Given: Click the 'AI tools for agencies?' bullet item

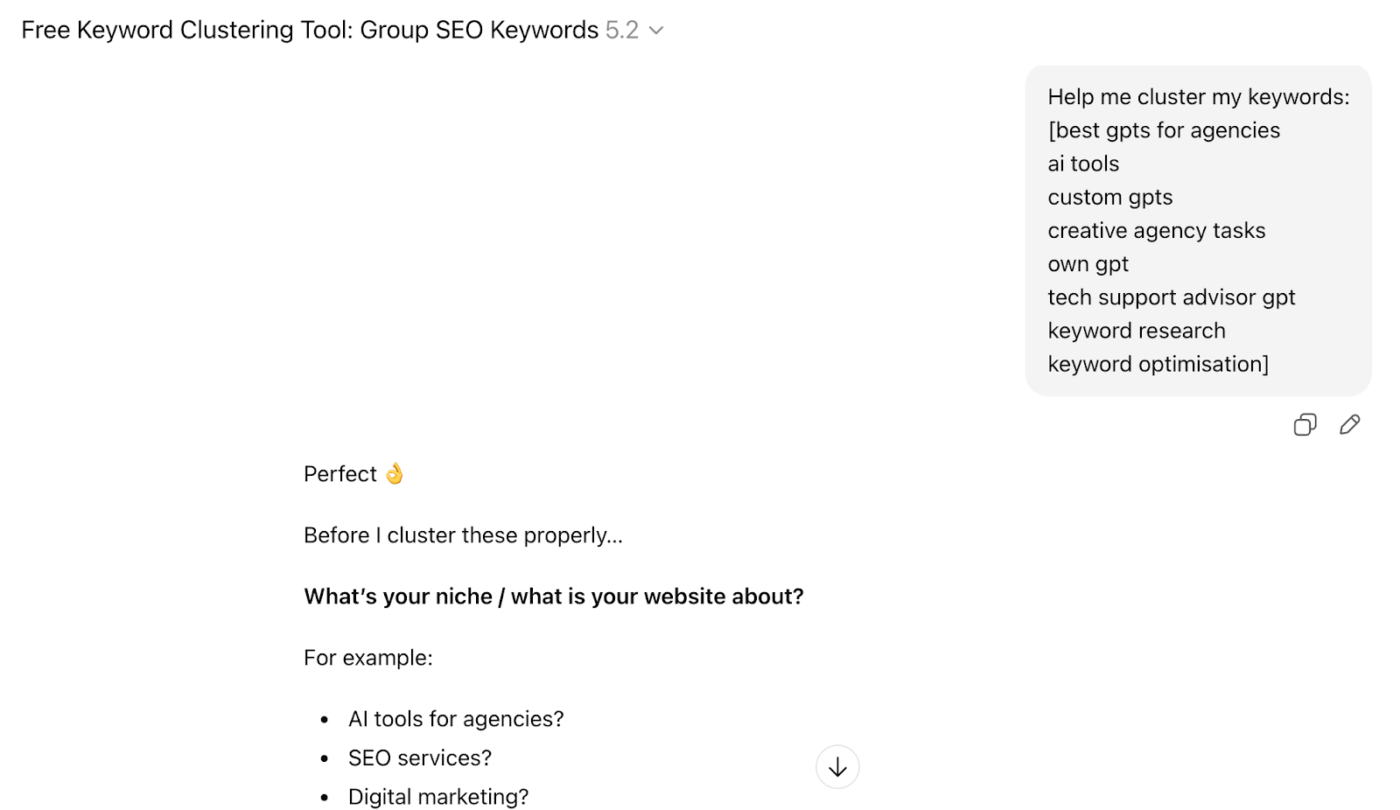Looking at the screenshot, I should 455,718.
